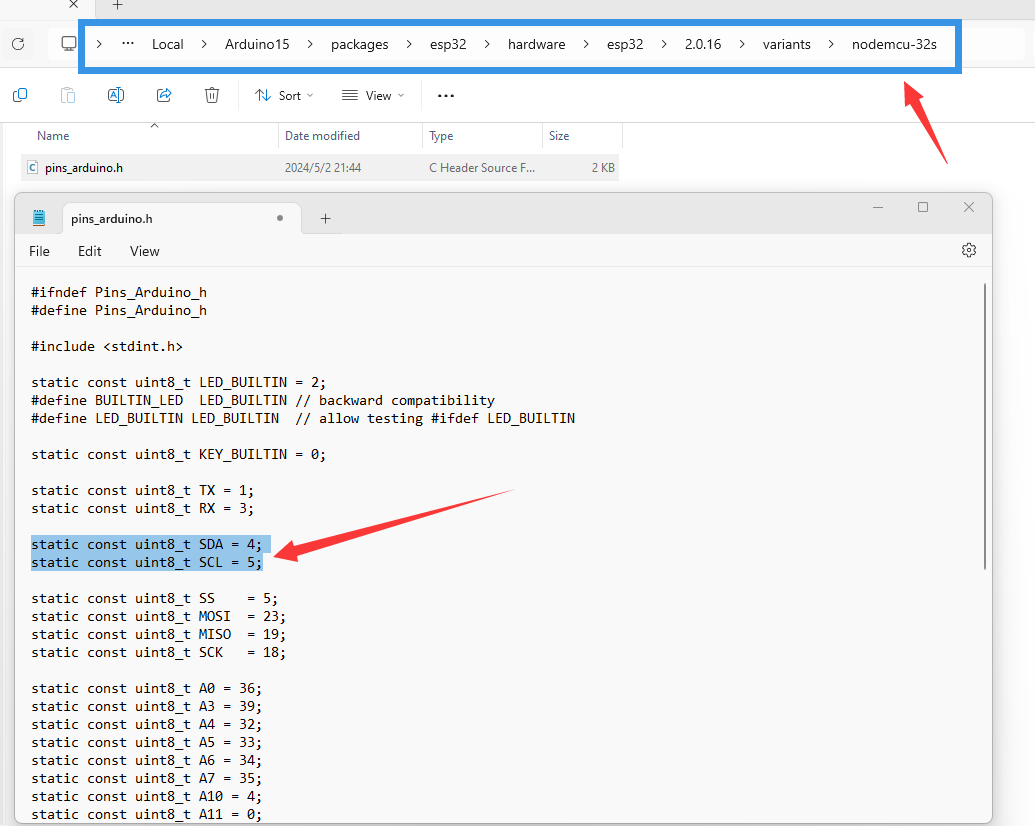Open the Edit menu in Notepad
Image resolution: width=1035 pixels, height=826 pixels.
[x=90, y=251]
